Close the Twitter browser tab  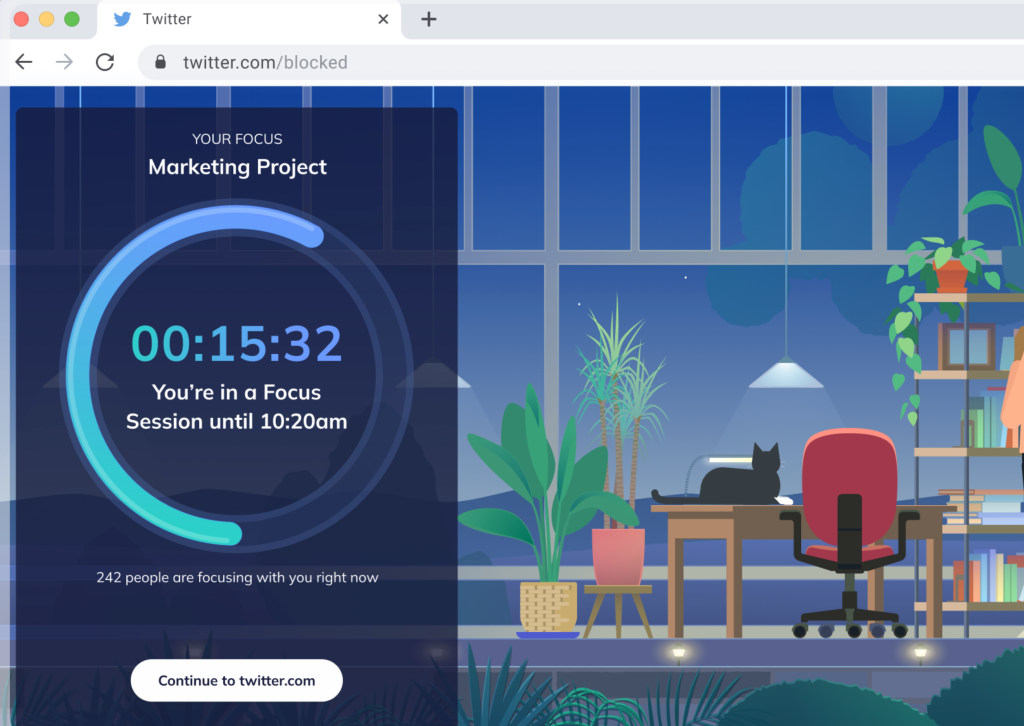click(383, 19)
